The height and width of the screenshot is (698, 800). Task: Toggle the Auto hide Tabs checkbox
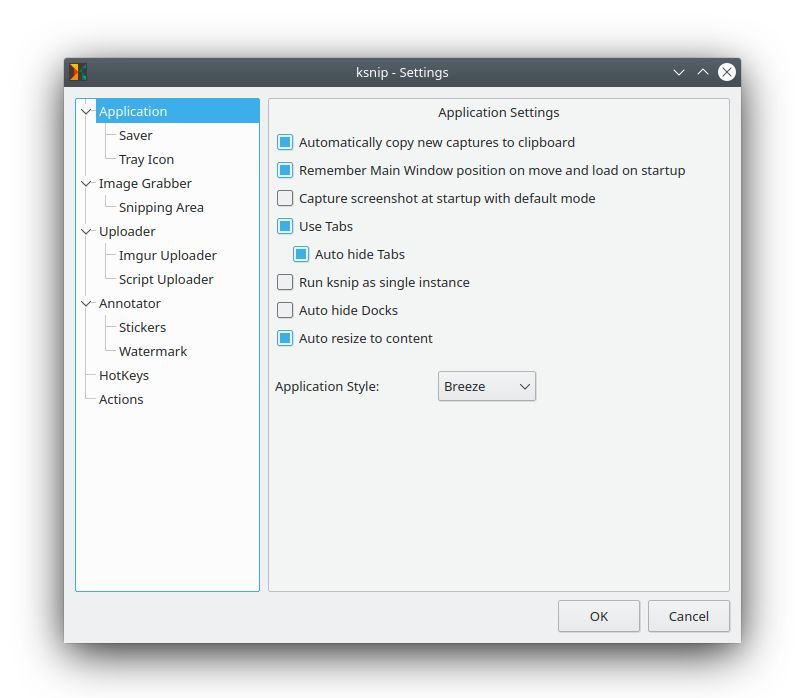301,254
